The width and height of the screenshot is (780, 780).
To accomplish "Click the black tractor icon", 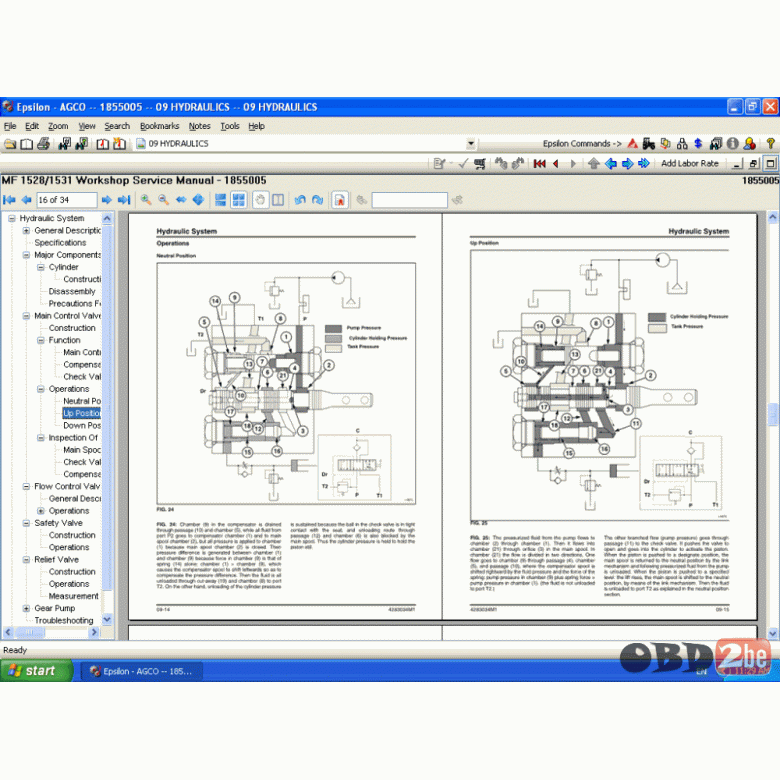I will 649,144.
